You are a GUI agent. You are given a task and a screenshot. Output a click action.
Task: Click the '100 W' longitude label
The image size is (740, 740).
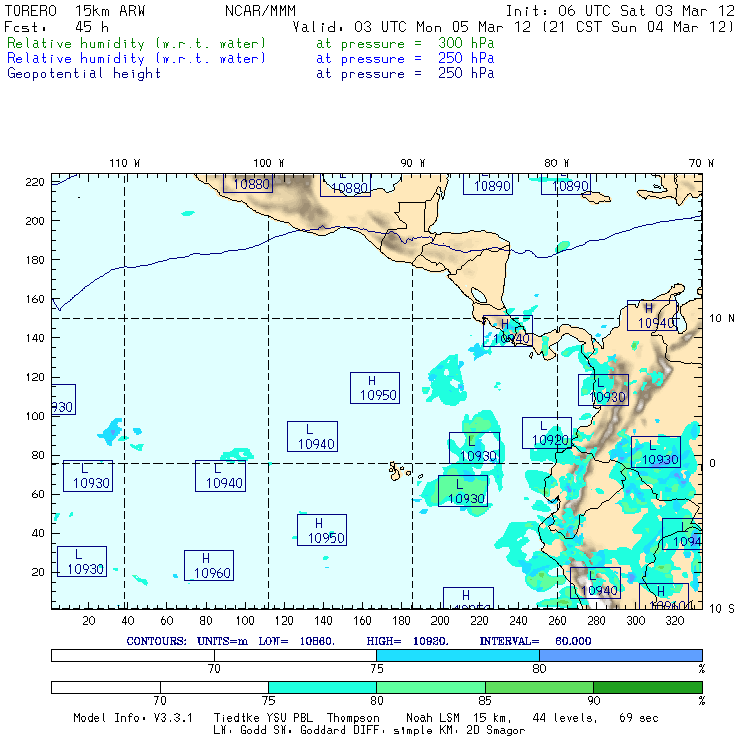(x=269, y=163)
